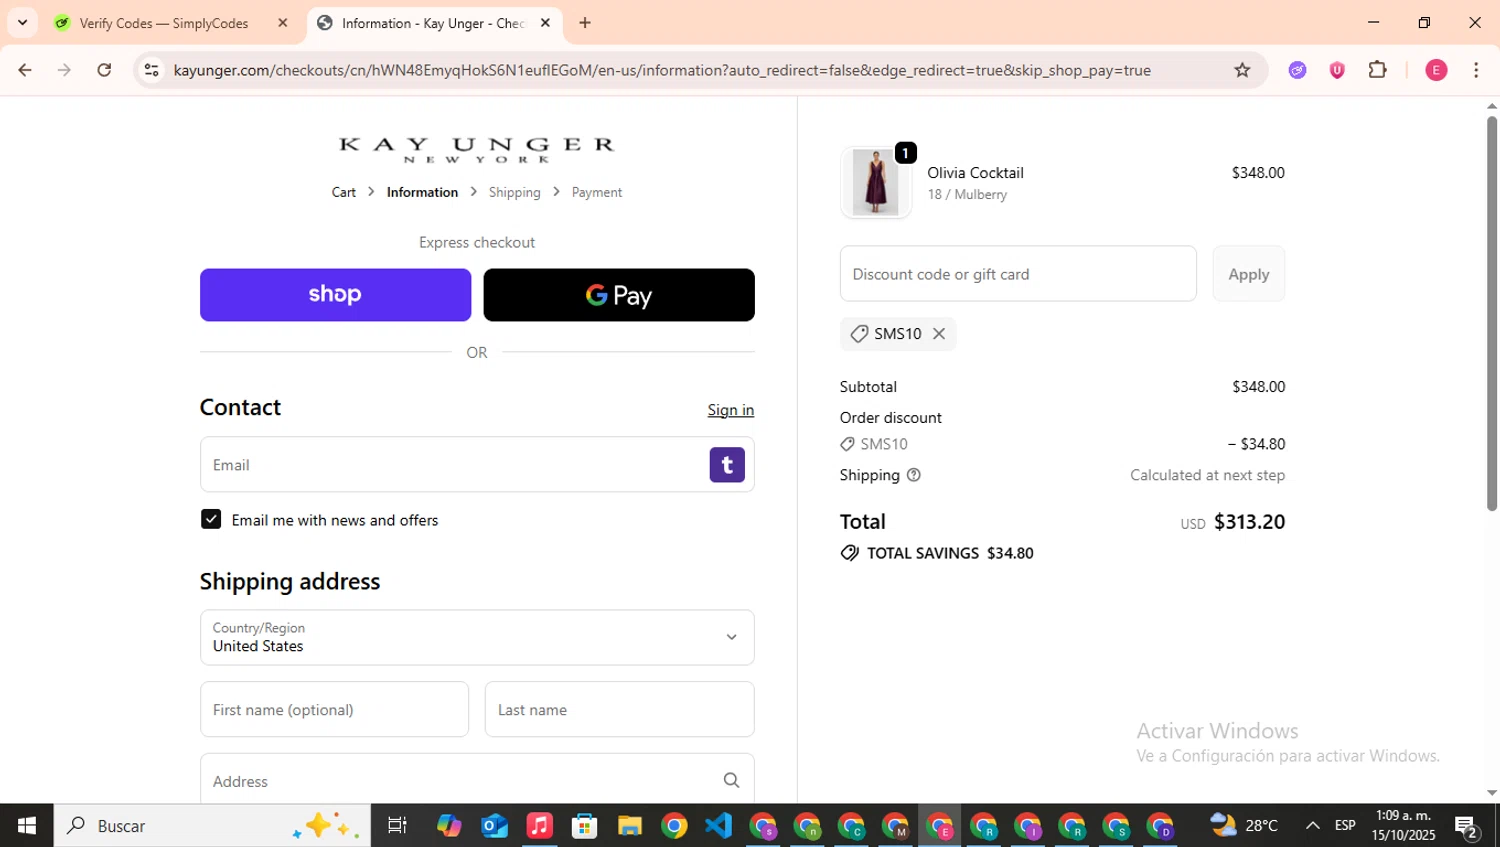
Task: Click the Olivia Cocktail product thumbnail
Action: pyautogui.click(x=876, y=182)
